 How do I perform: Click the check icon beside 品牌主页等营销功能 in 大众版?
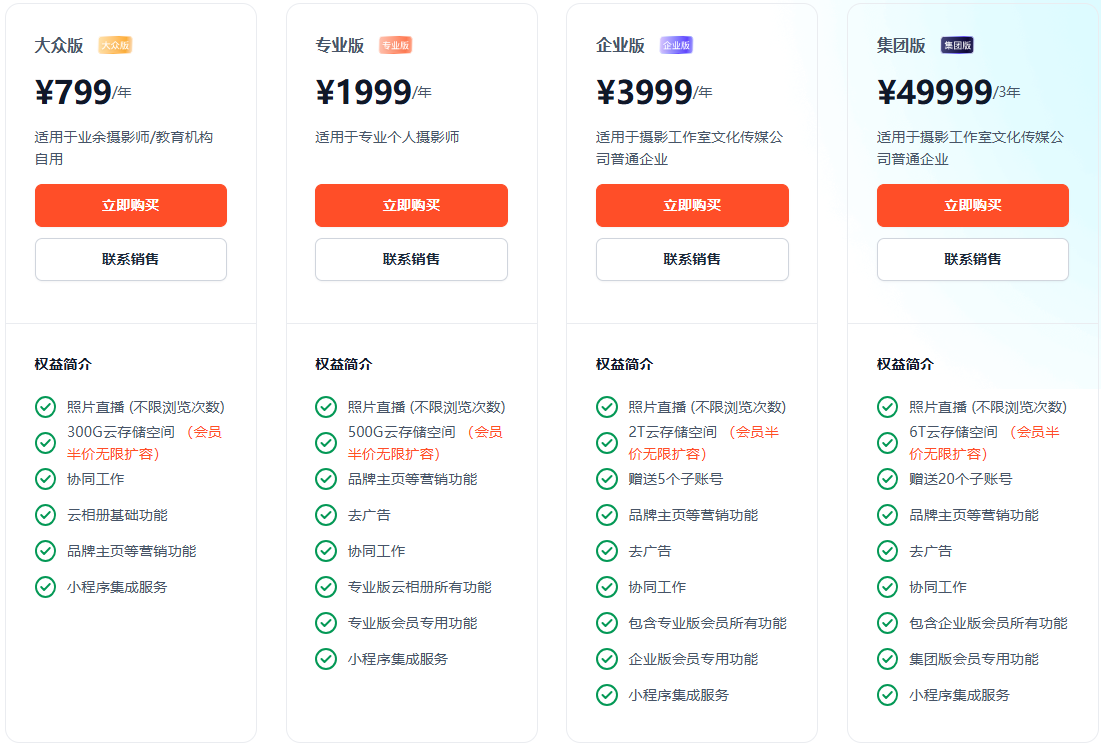[45, 551]
